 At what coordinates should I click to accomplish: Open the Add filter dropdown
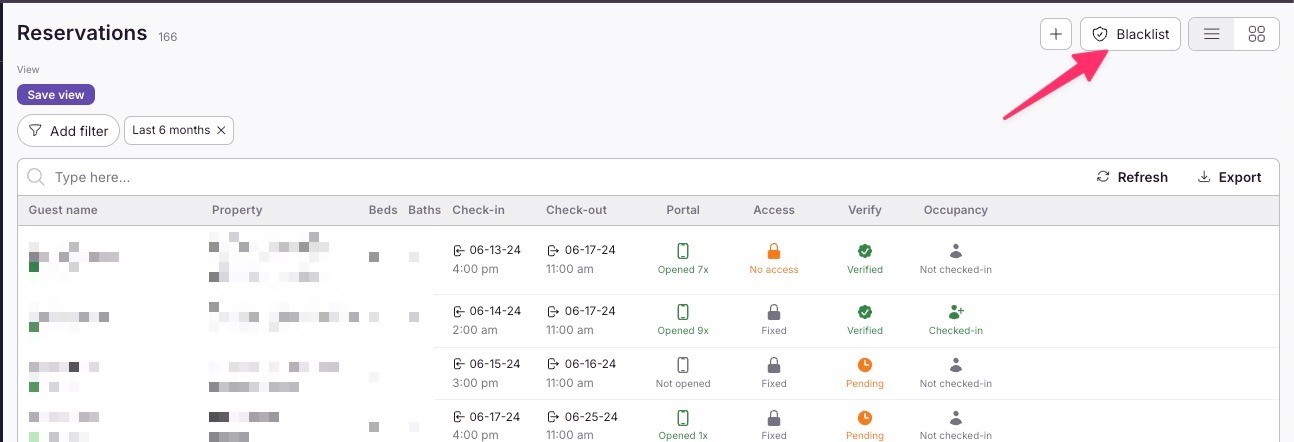68,131
